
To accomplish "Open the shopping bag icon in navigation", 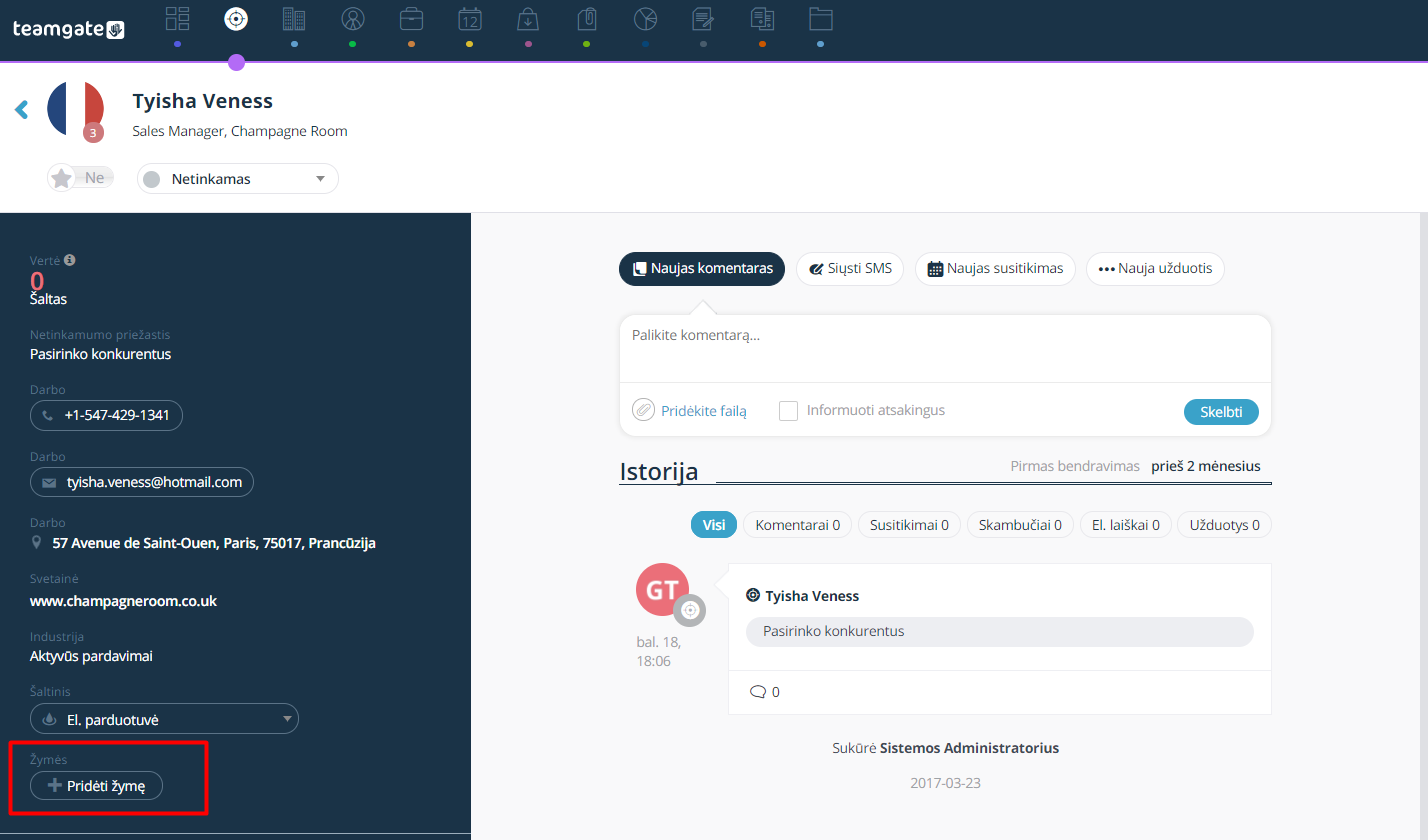I will (x=528, y=19).
